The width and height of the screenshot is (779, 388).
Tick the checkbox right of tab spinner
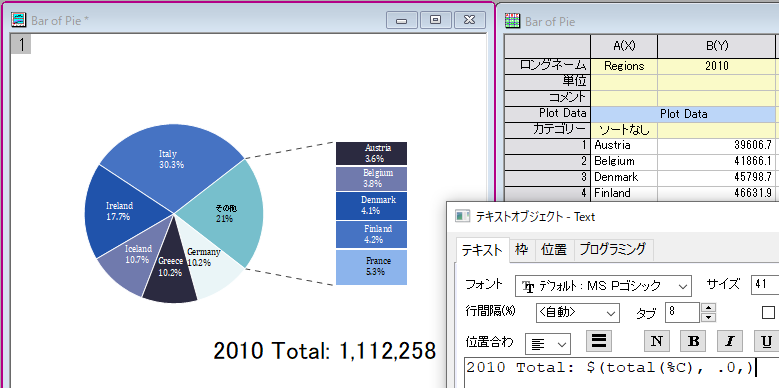768,312
